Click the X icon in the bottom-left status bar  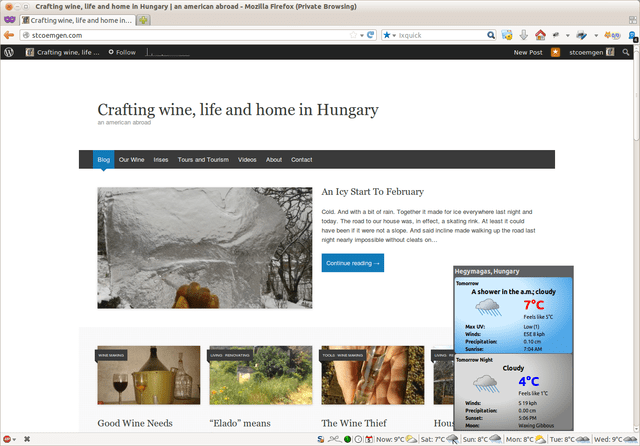point(27,439)
